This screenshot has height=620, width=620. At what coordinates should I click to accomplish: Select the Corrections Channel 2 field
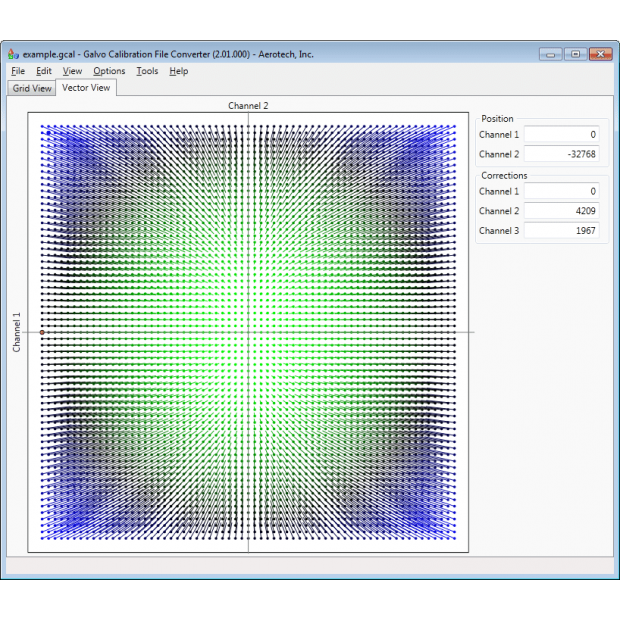coord(561,211)
